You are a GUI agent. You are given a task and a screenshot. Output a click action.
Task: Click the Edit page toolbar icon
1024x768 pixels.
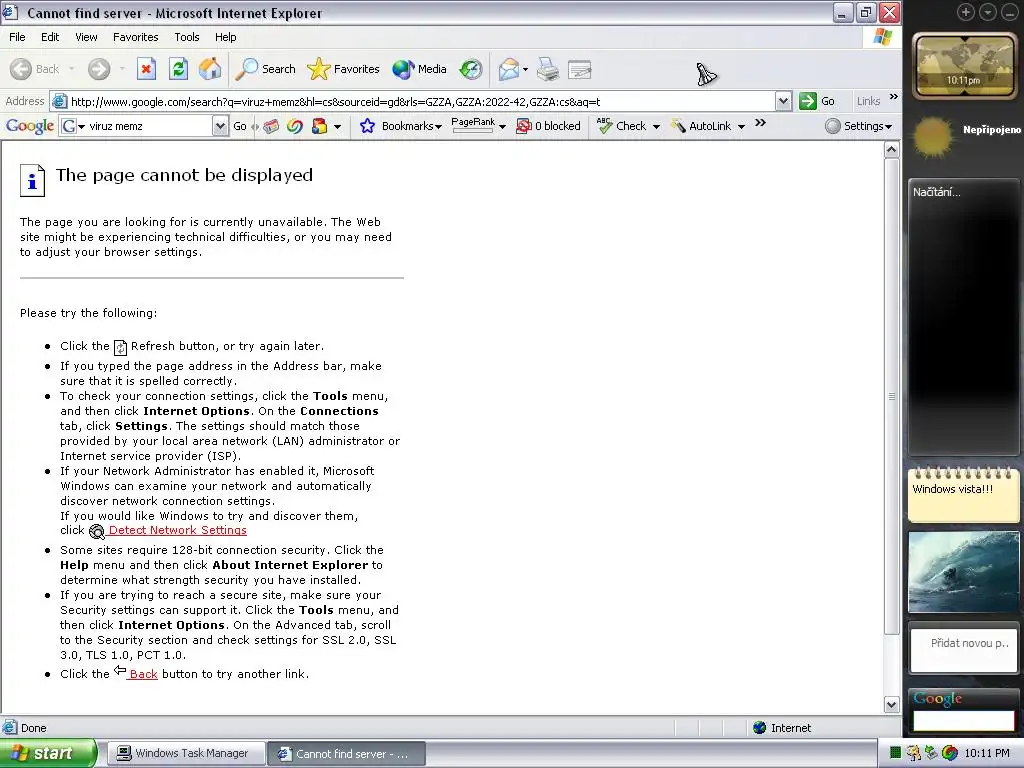[580, 69]
